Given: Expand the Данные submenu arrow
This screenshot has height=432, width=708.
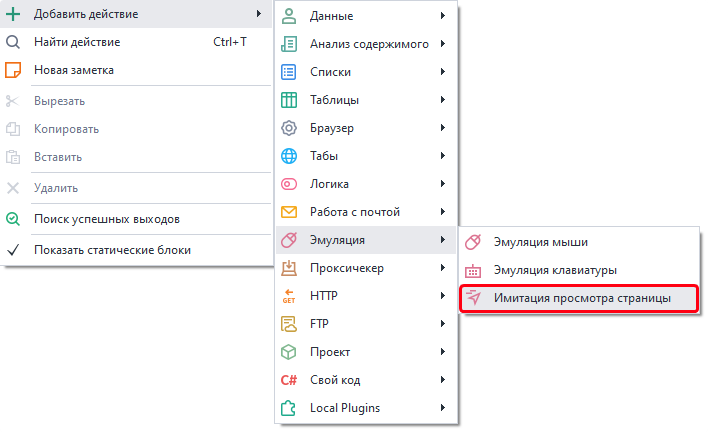Looking at the screenshot, I should tap(441, 16).
